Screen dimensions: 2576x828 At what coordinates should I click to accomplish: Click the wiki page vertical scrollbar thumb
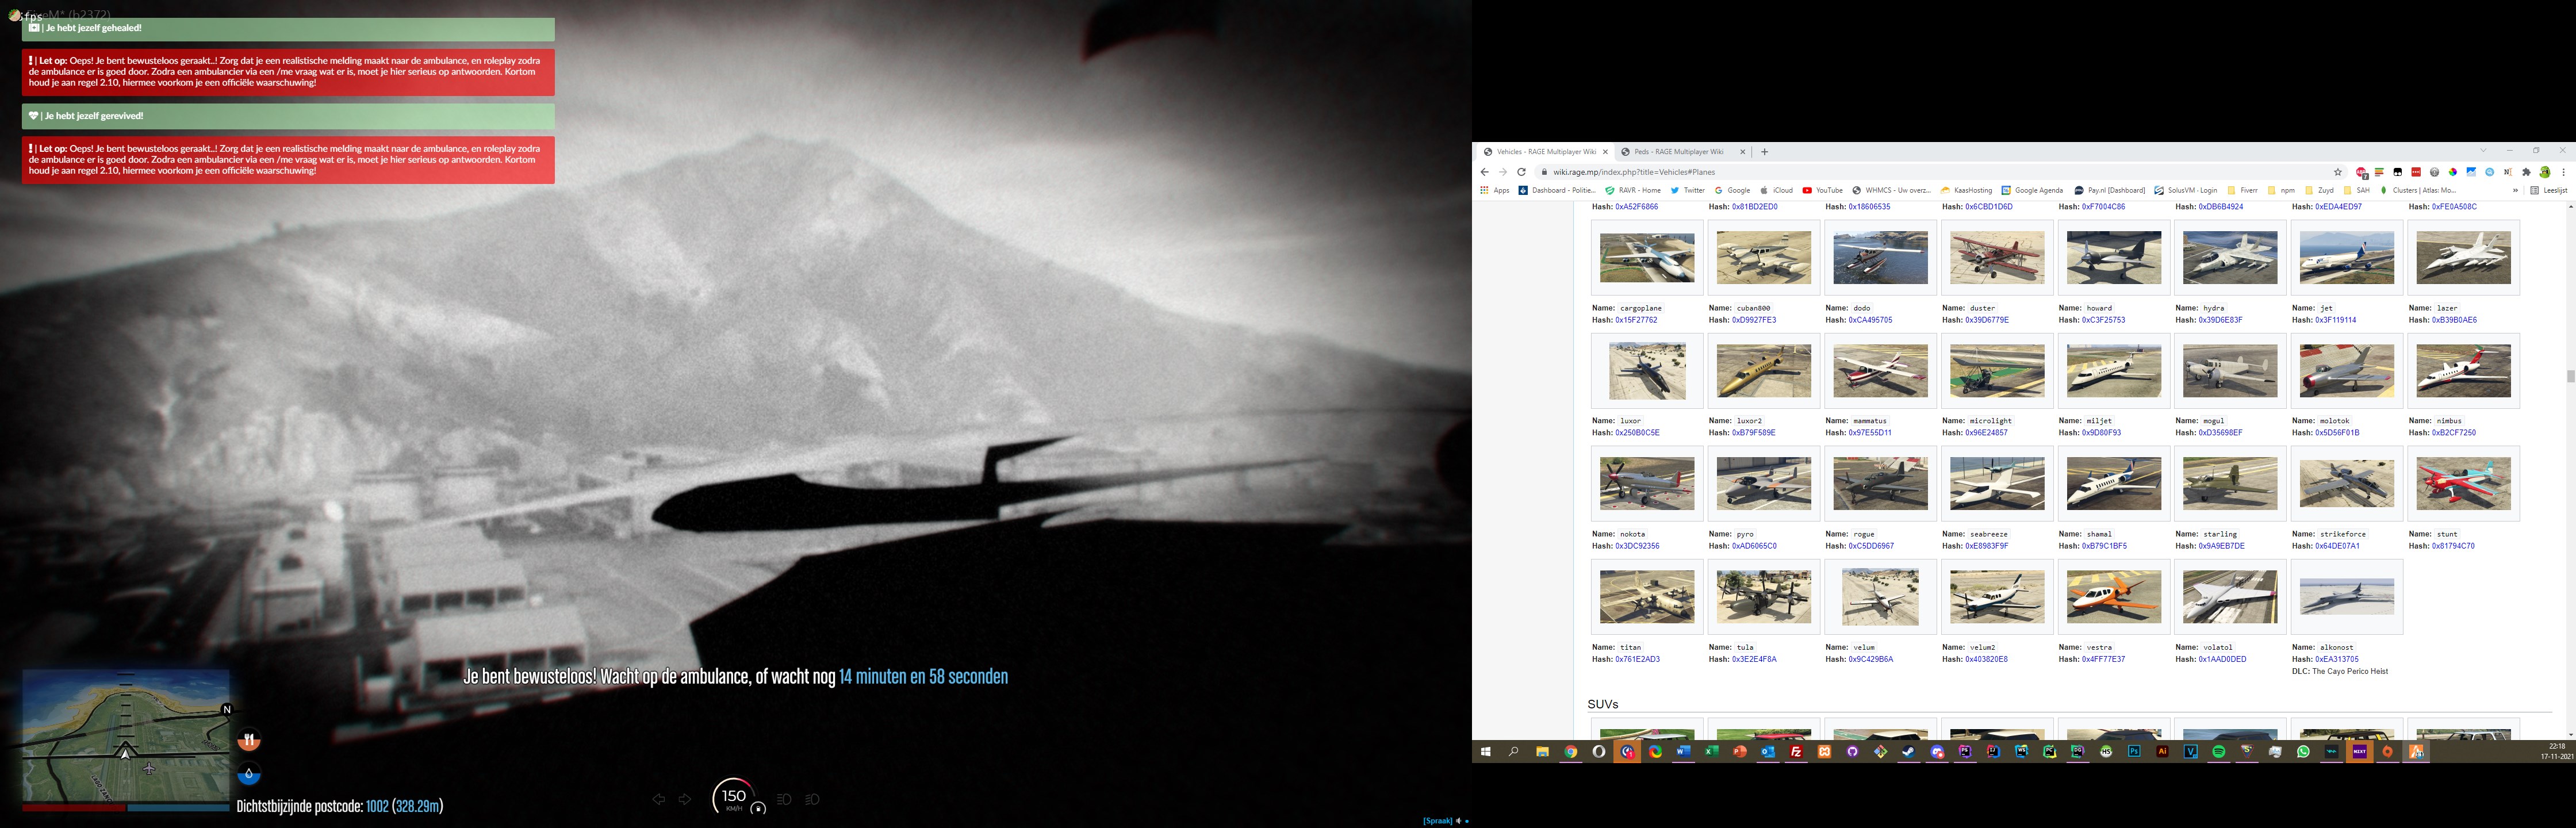click(2570, 376)
